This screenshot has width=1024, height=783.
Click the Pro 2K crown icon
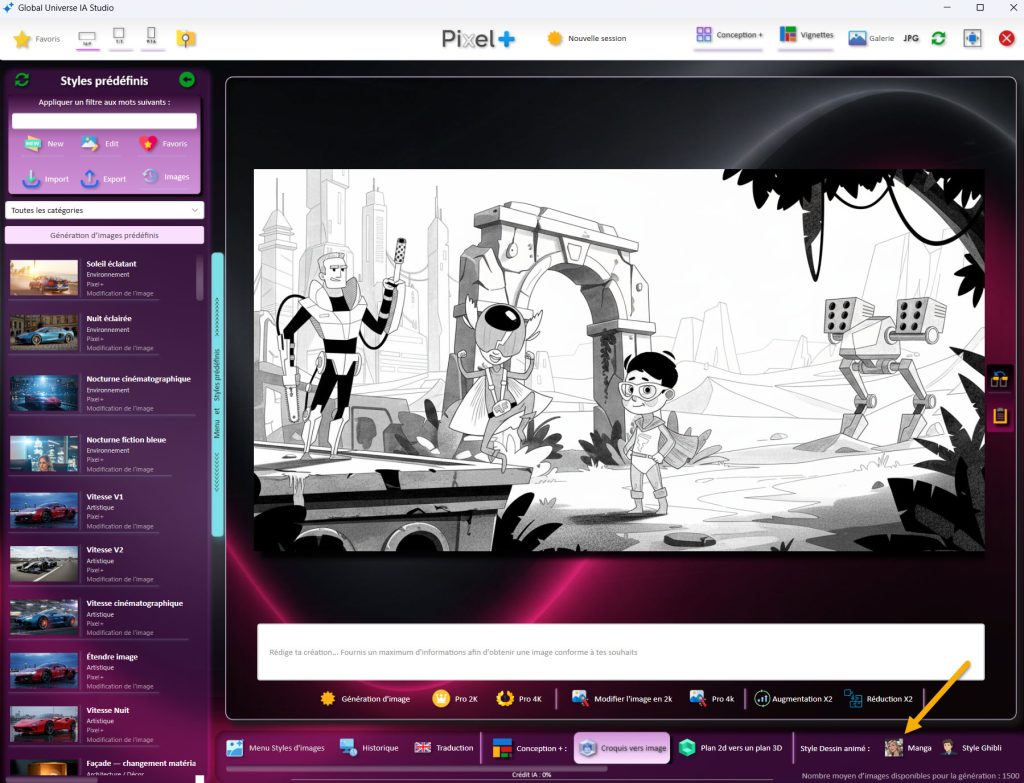pyautogui.click(x=441, y=698)
